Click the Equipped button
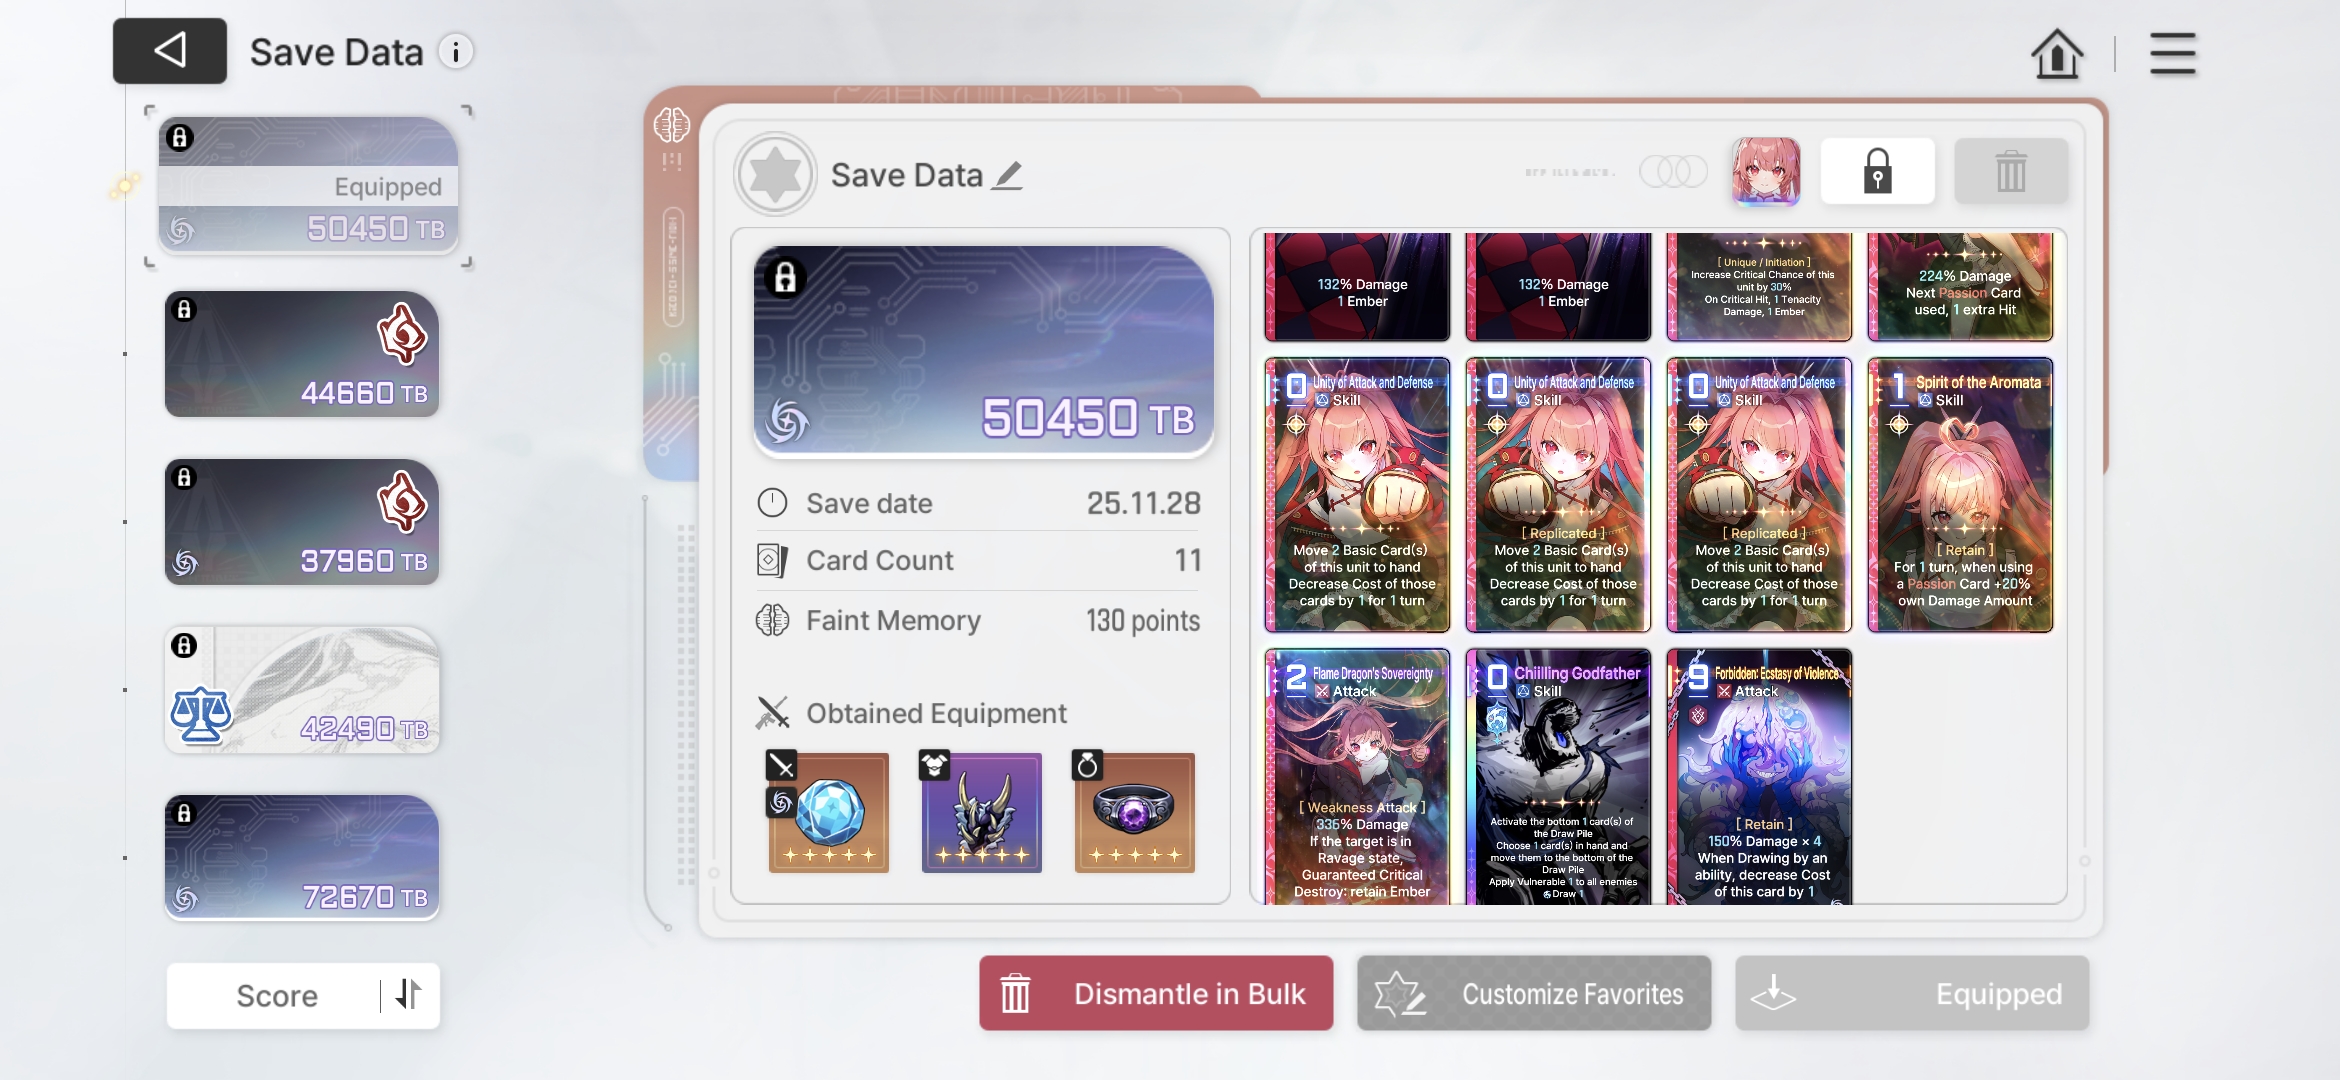The height and width of the screenshot is (1080, 2340). 1912,993
